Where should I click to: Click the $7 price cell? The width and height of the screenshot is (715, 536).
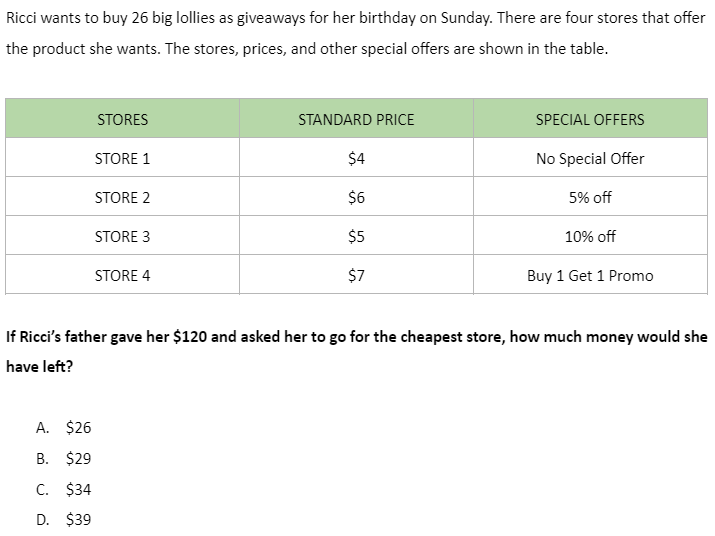click(356, 275)
